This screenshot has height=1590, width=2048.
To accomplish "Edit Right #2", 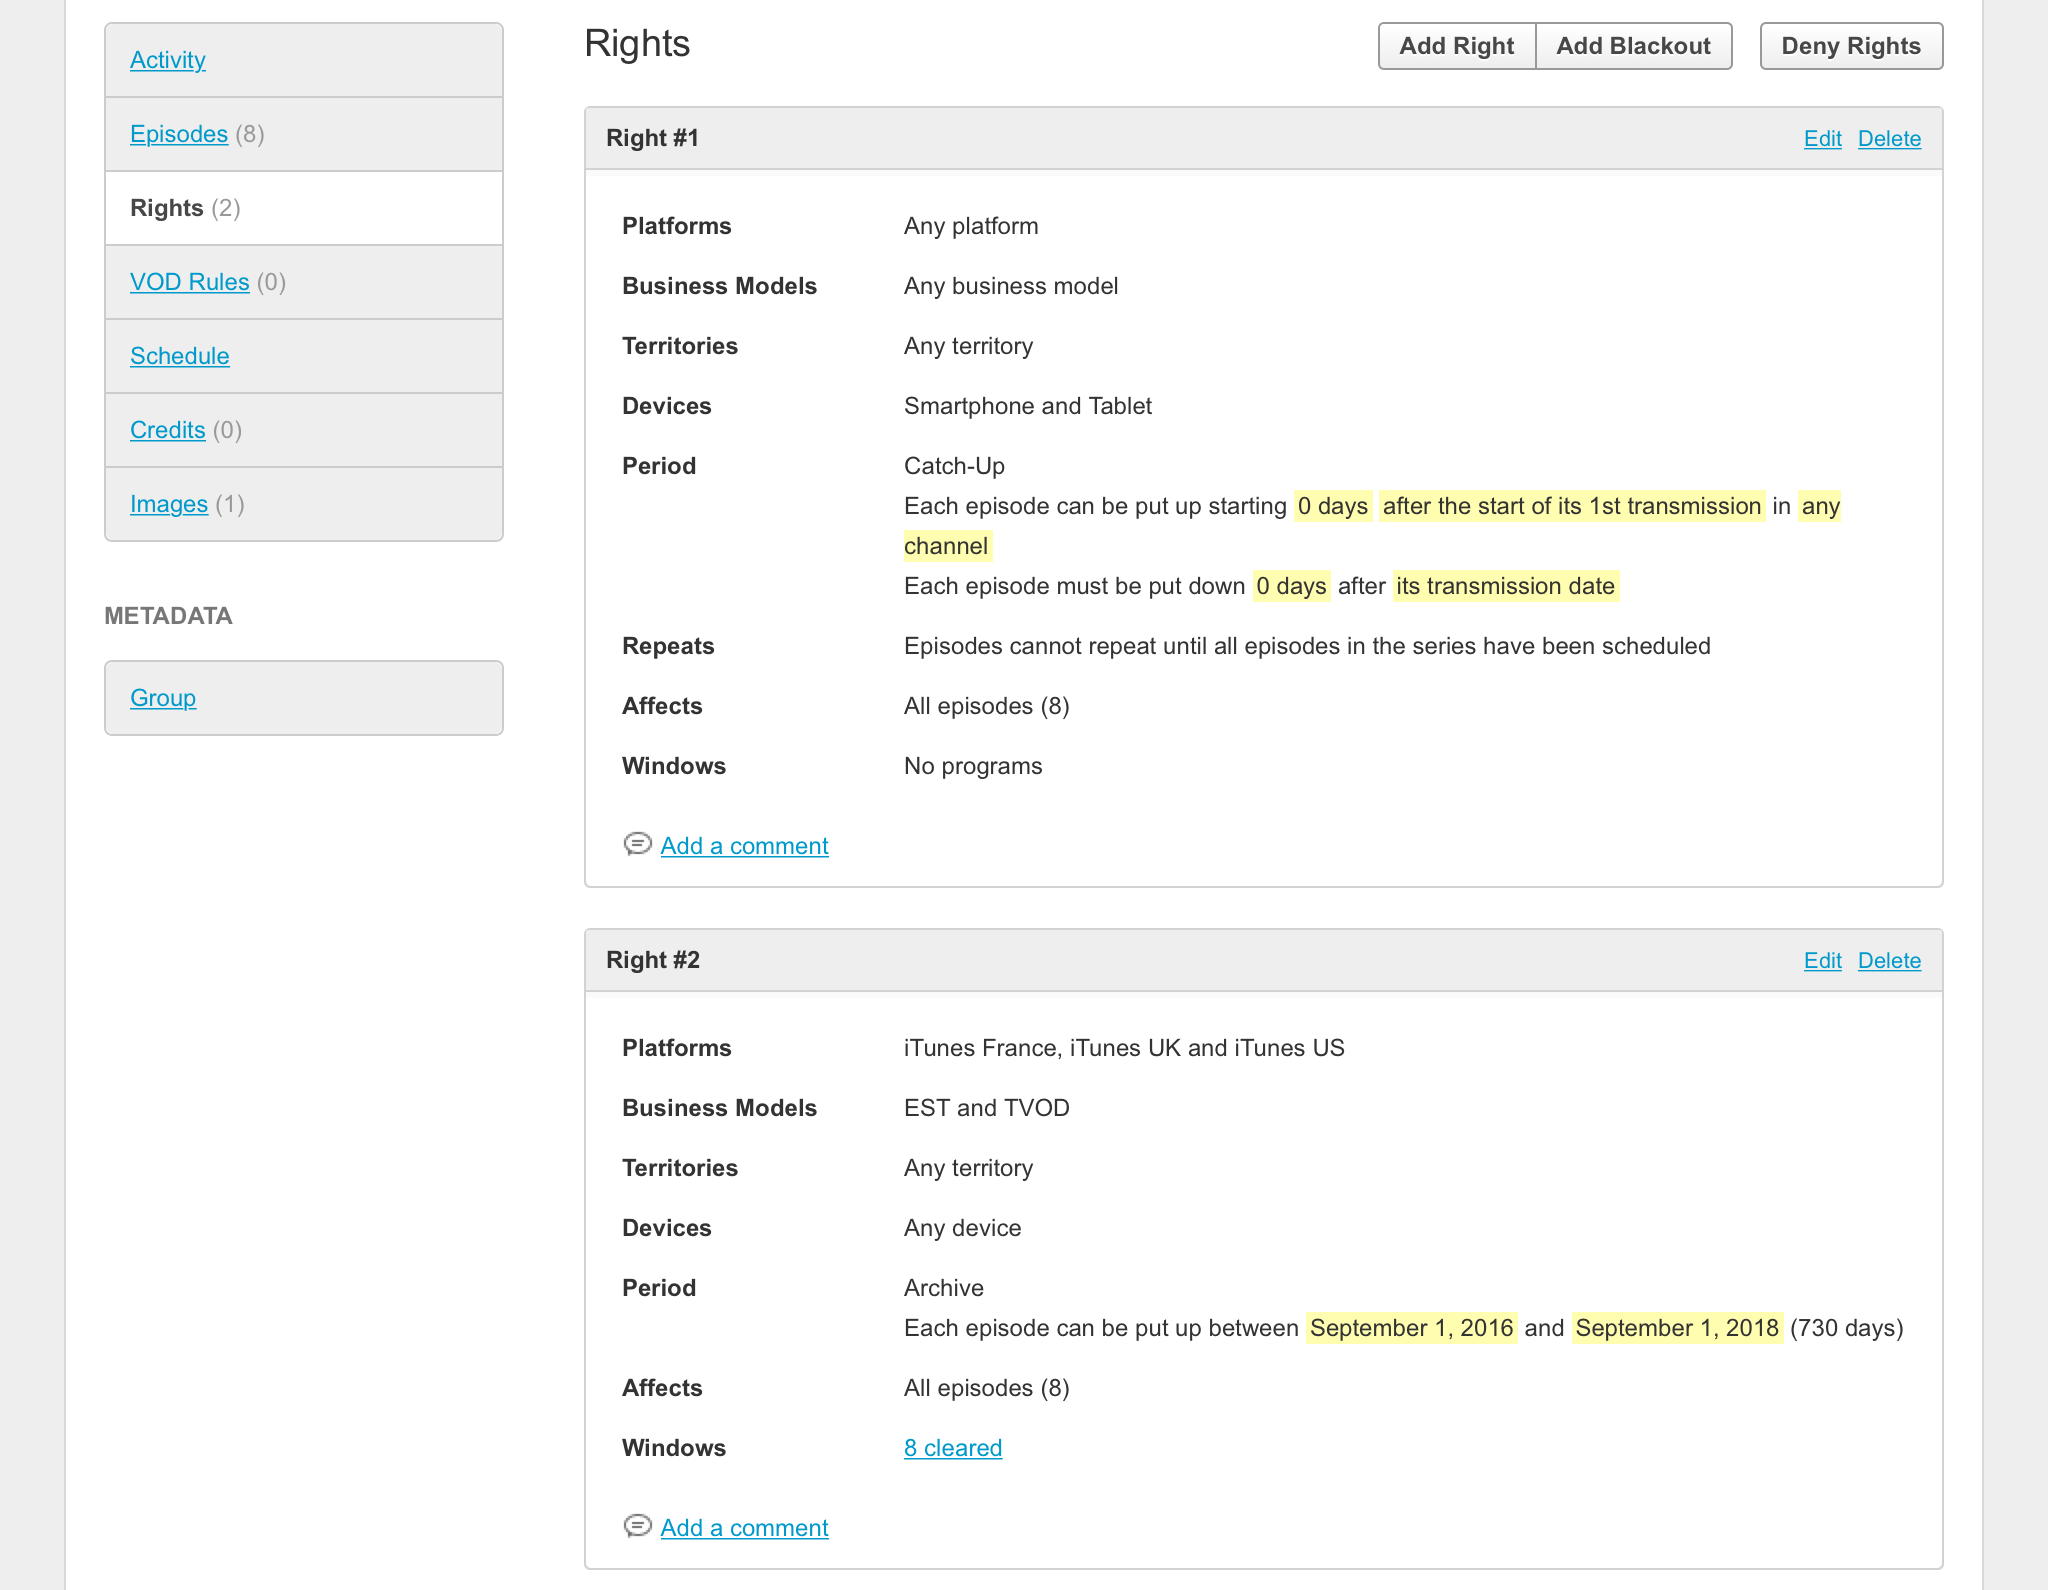I will pyautogui.click(x=1822, y=961).
